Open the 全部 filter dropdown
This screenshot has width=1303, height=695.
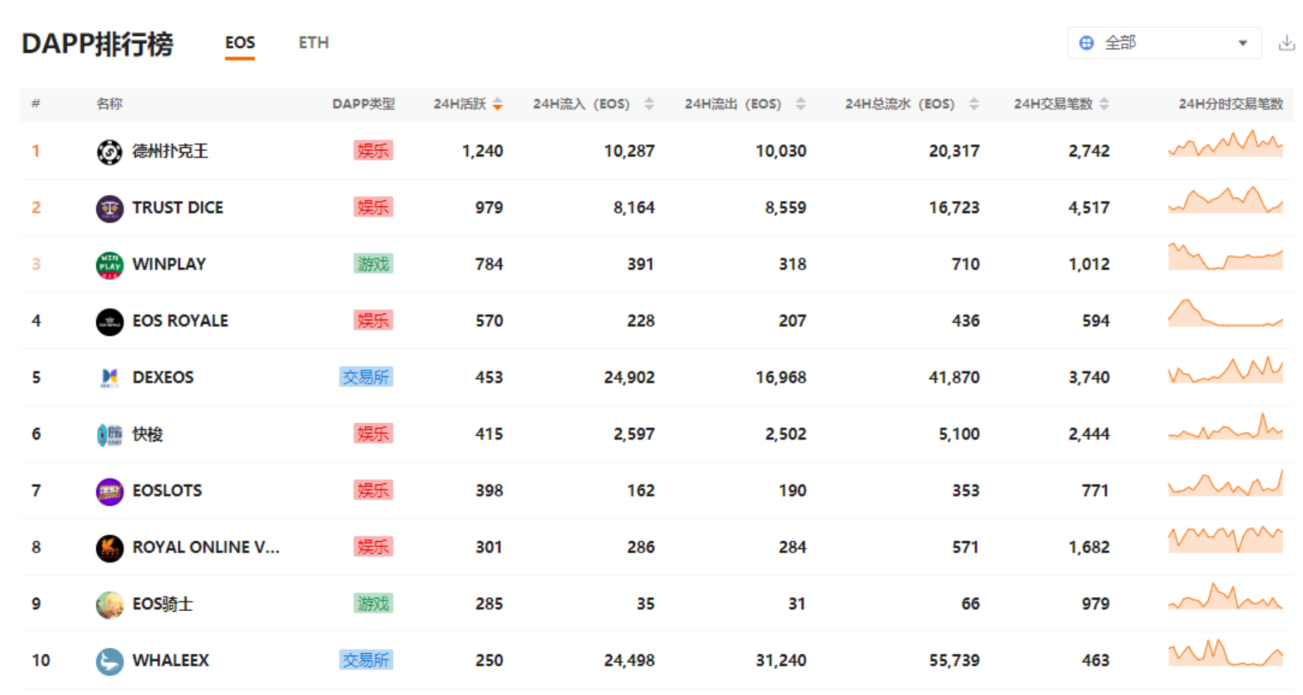coord(1164,43)
